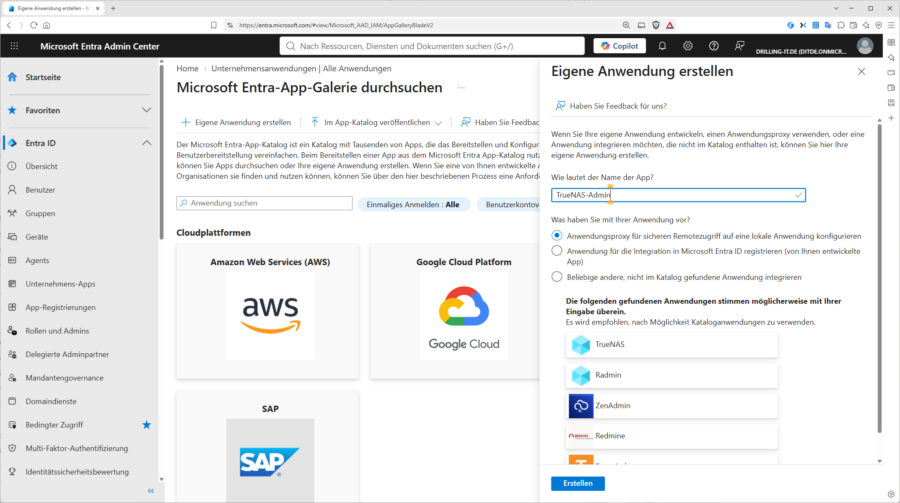Click the sidebar vertical scrollbar
900x503 pixels.
[x=161, y=152]
